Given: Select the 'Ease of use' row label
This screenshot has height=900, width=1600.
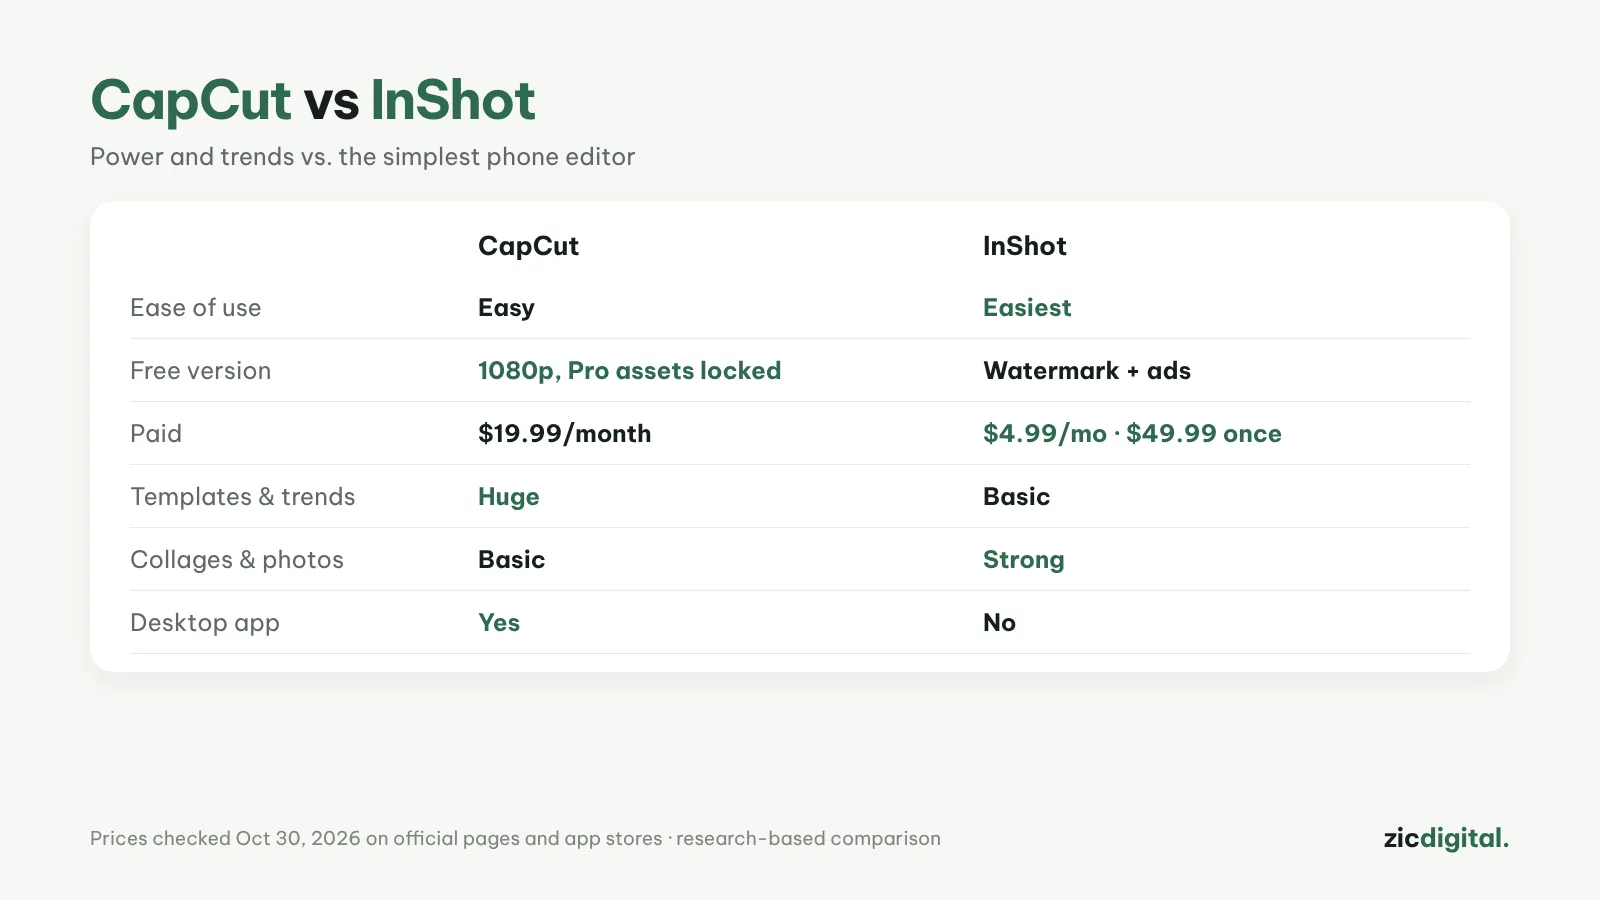Looking at the screenshot, I should [x=196, y=308].
